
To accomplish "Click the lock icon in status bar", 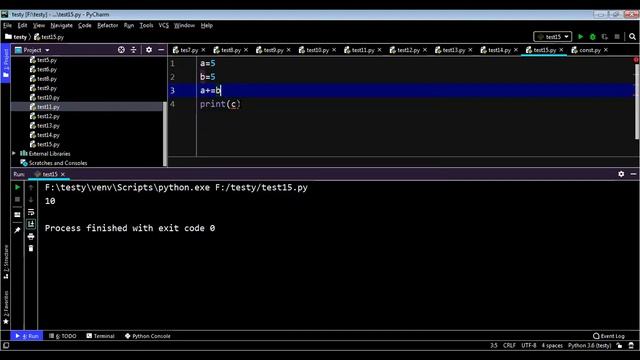I will pos(620,345).
